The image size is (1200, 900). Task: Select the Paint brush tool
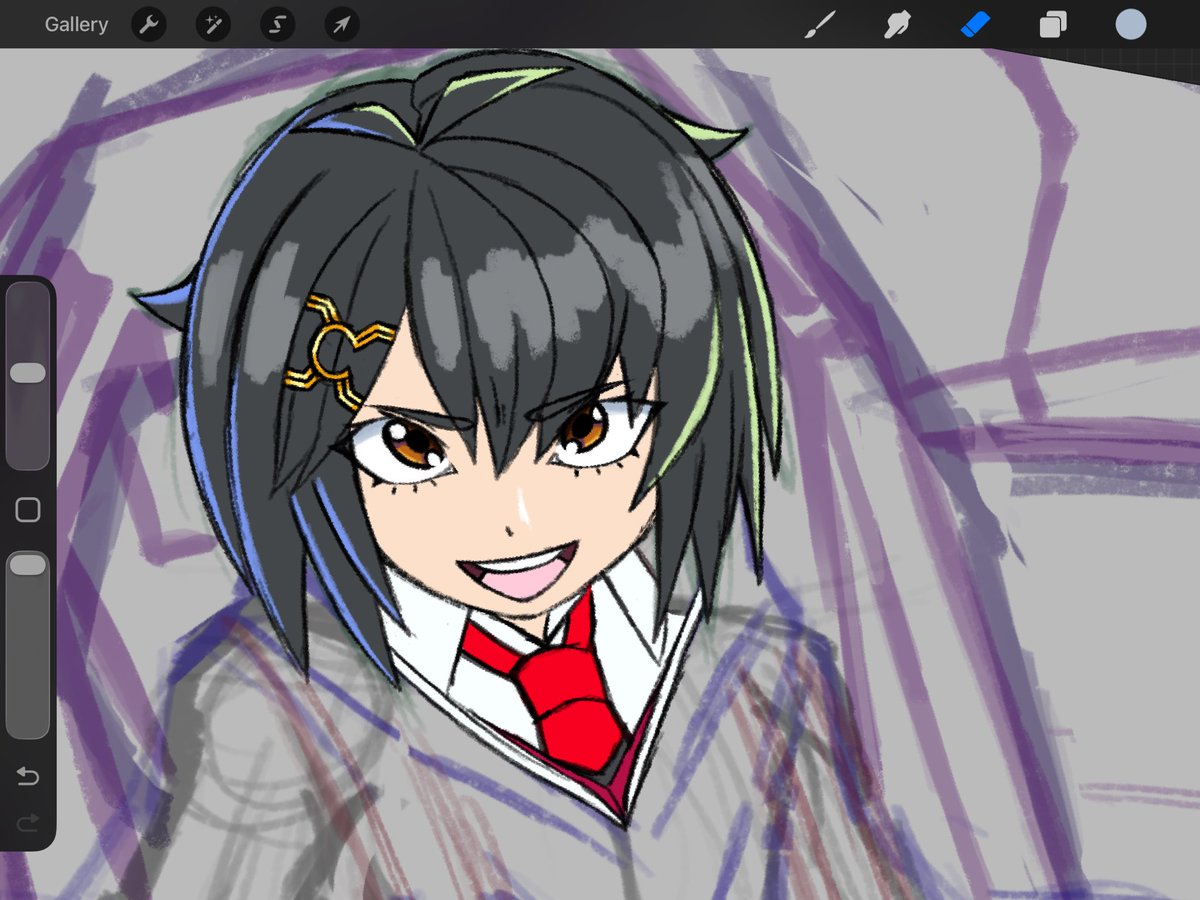click(820, 25)
